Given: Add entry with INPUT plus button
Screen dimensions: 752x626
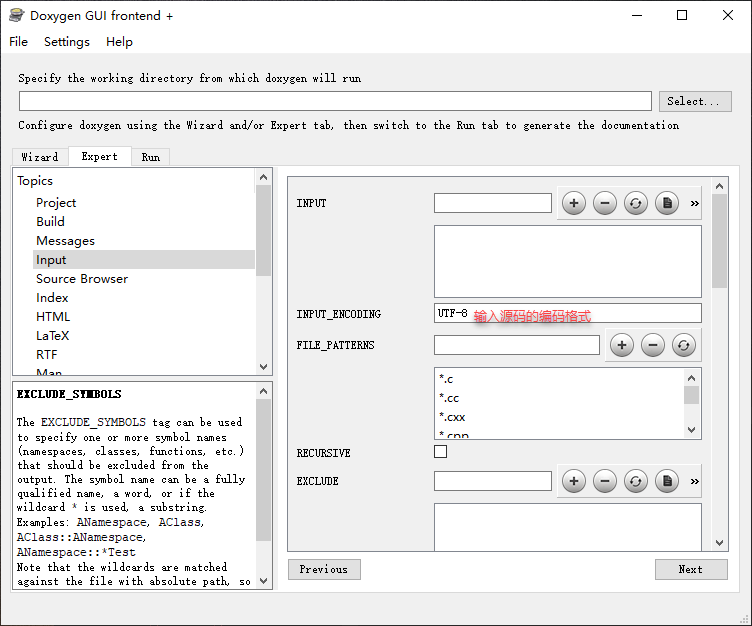Looking at the screenshot, I should pos(574,203).
